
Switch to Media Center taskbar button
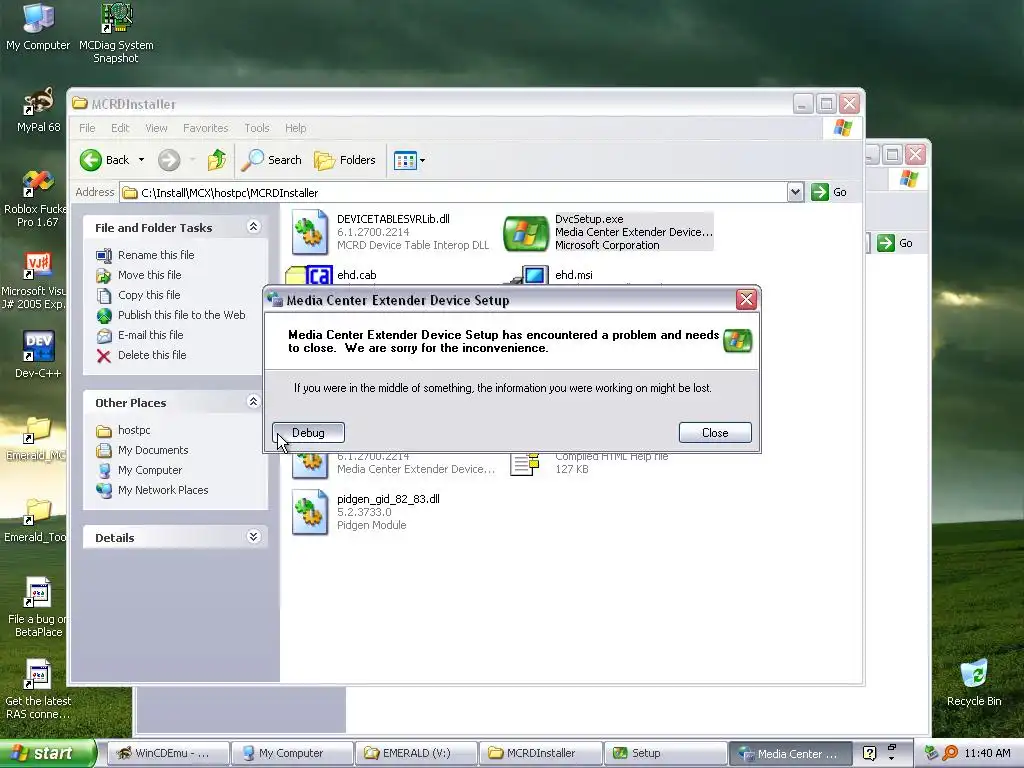pos(790,753)
